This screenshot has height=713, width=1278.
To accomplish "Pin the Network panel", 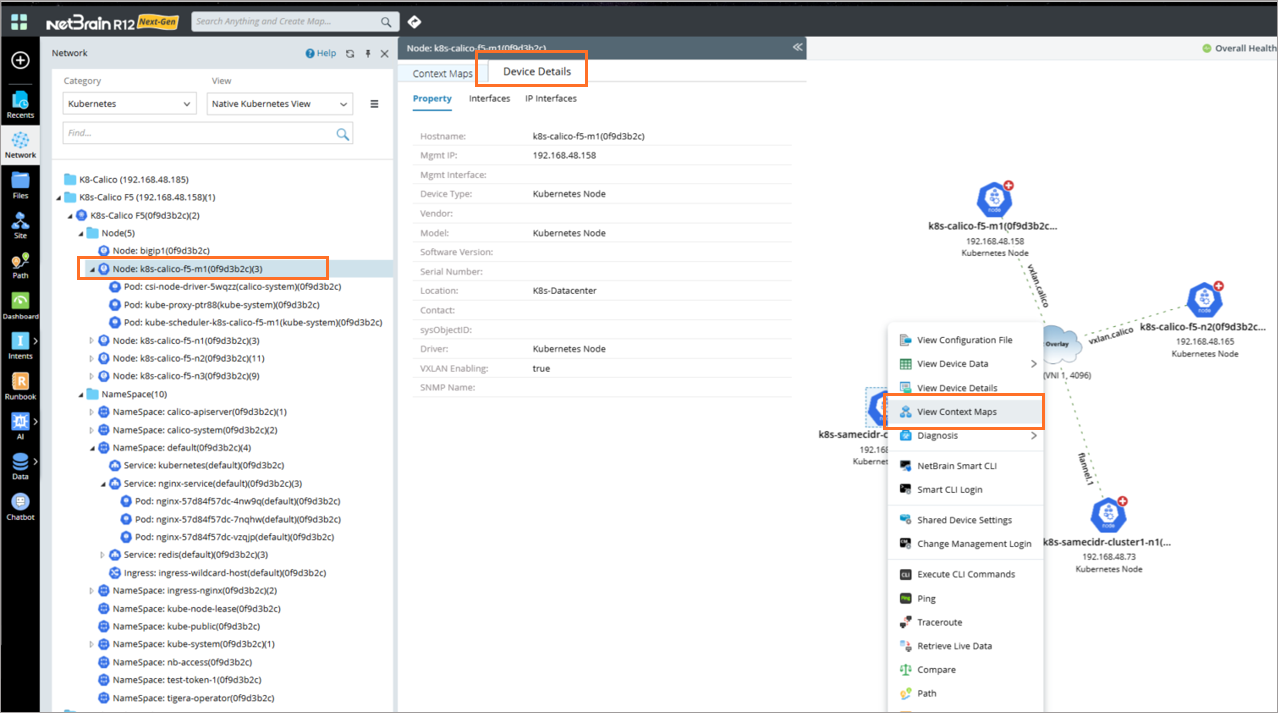I will pyautogui.click(x=367, y=54).
